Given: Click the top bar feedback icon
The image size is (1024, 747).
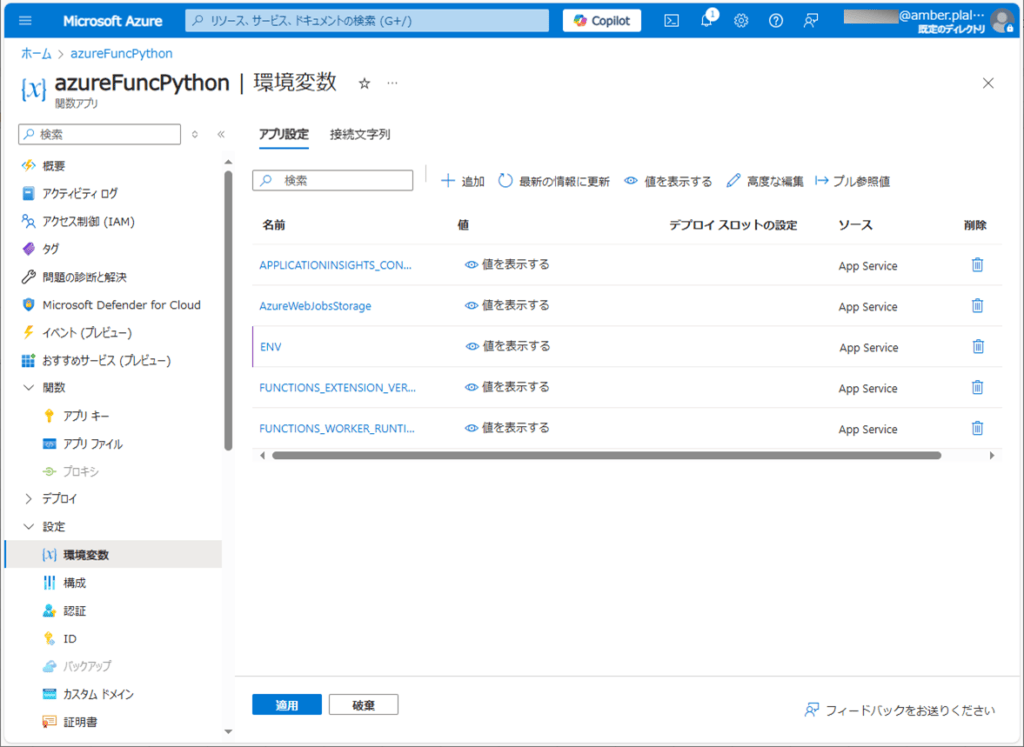Looking at the screenshot, I should [x=810, y=20].
